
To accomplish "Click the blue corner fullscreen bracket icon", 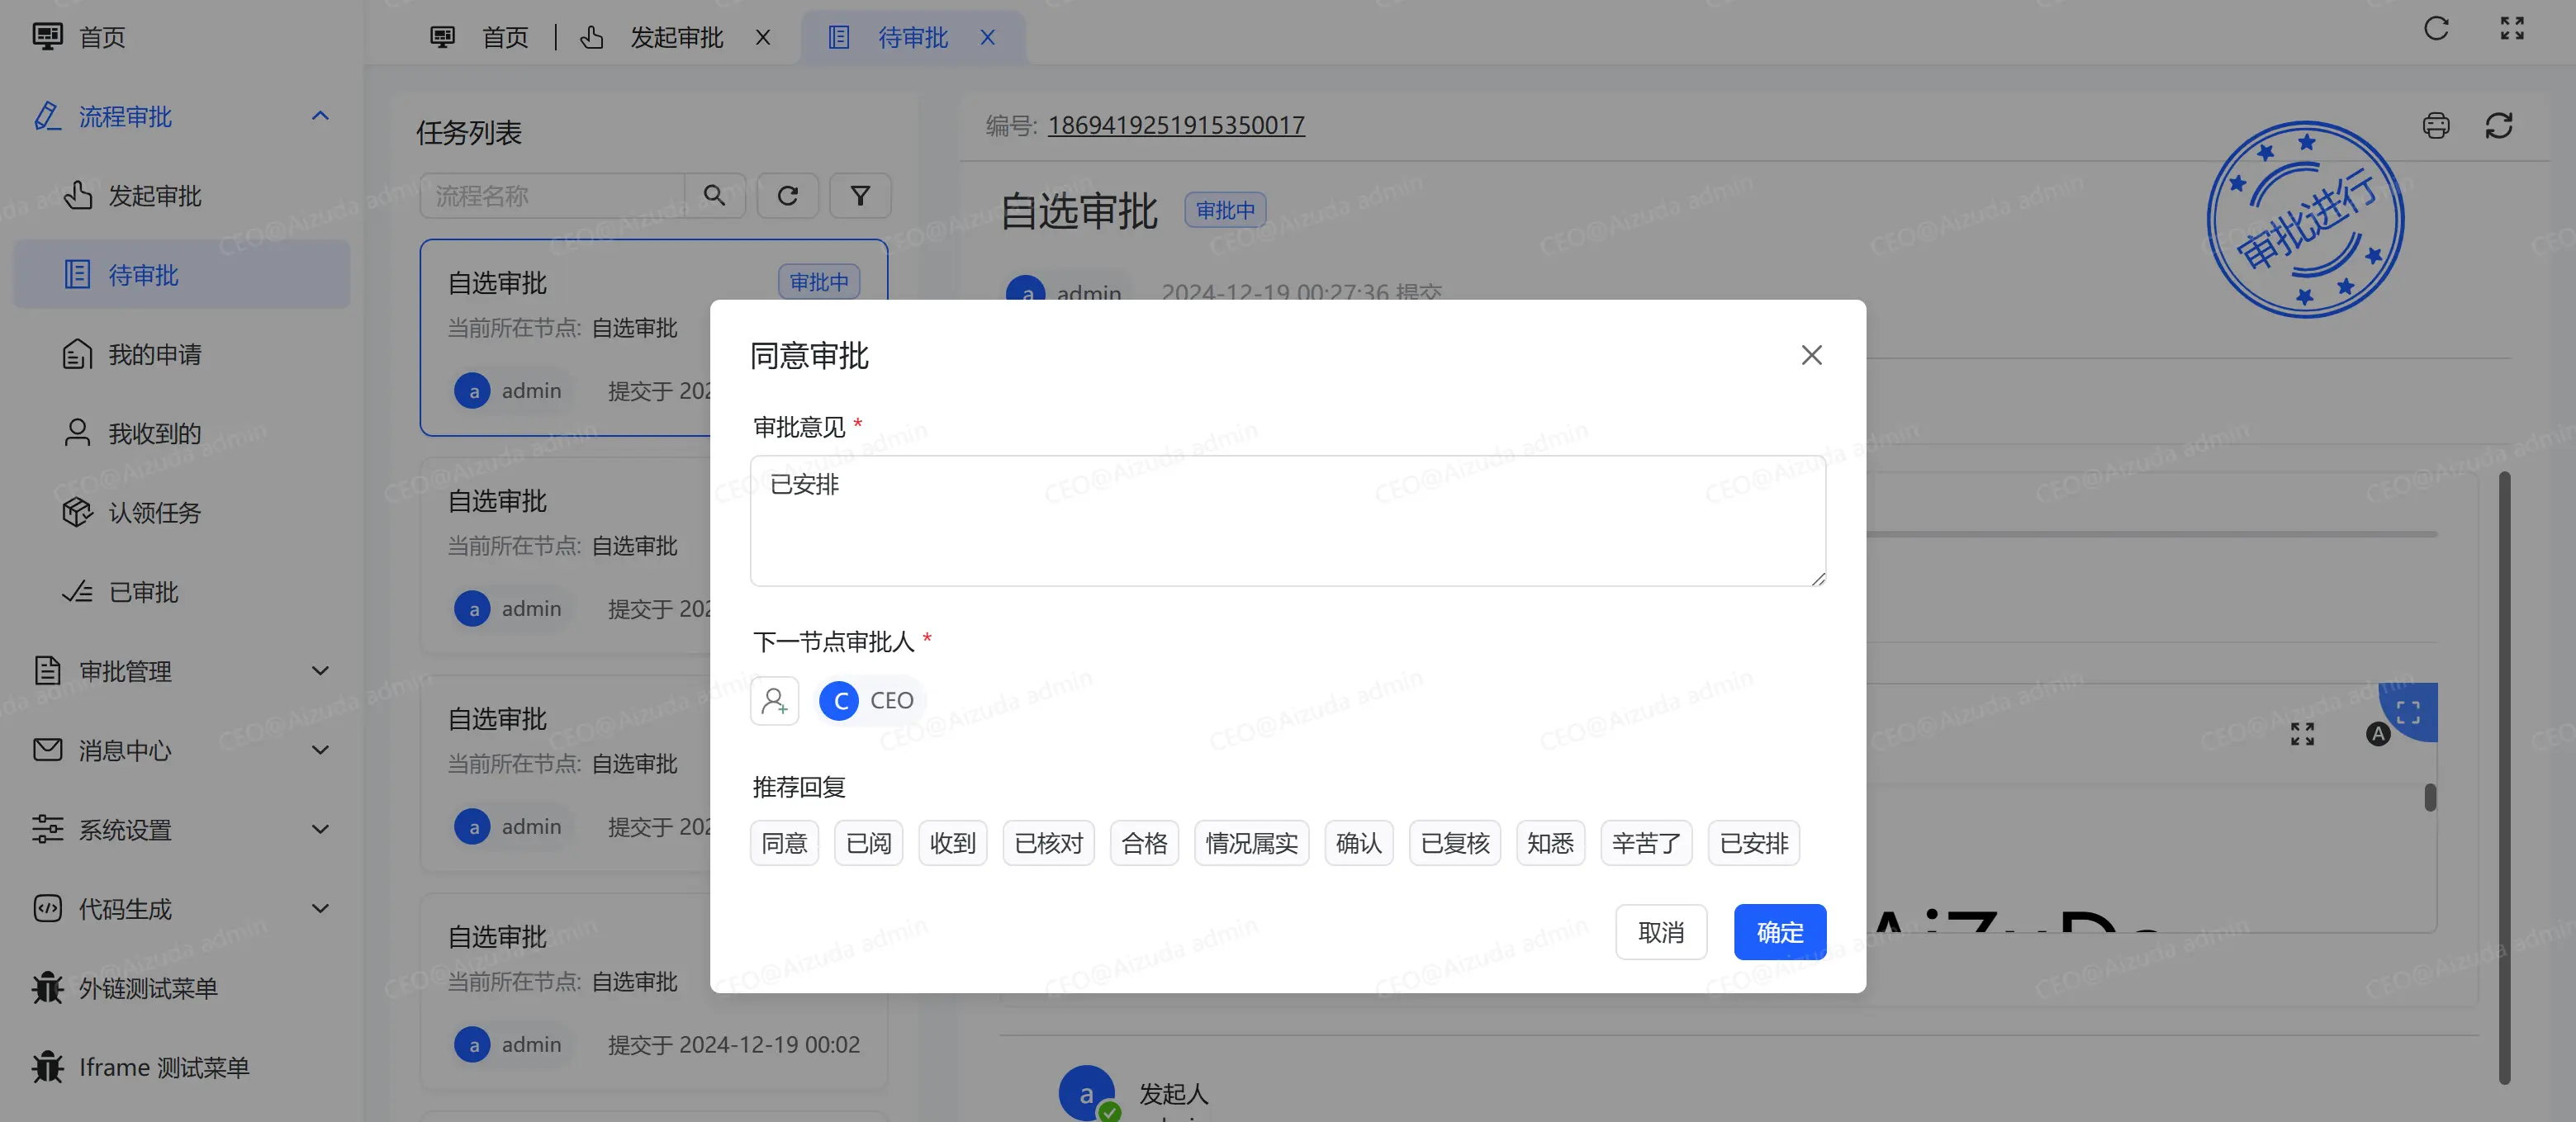I will pyautogui.click(x=2409, y=712).
